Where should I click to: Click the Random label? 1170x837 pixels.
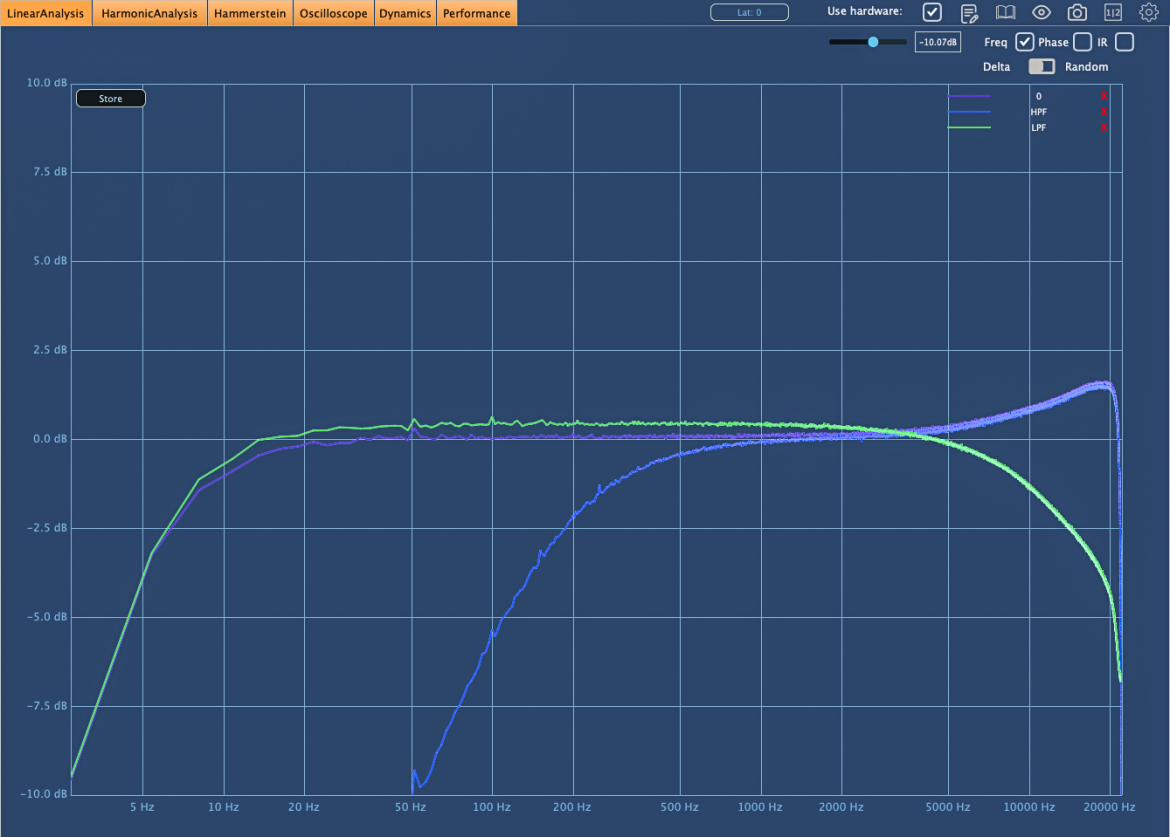coord(1086,66)
